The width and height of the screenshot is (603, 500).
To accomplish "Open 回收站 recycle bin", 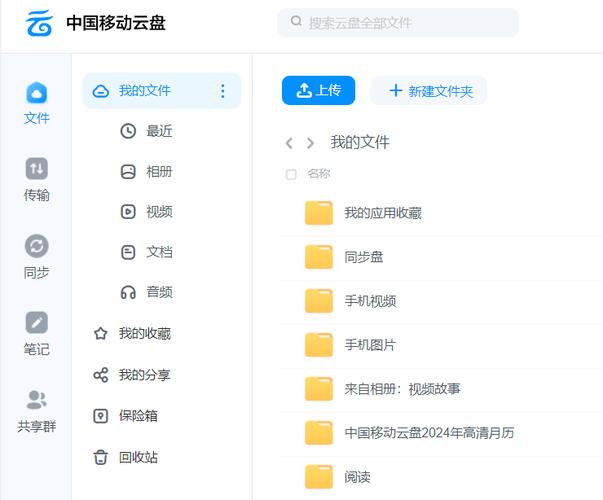I will pos(137,457).
